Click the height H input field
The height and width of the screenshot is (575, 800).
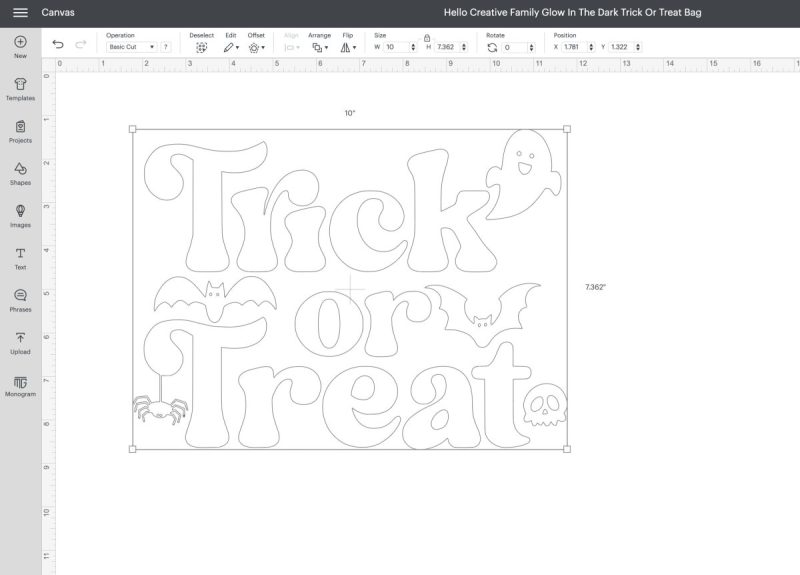(447, 47)
